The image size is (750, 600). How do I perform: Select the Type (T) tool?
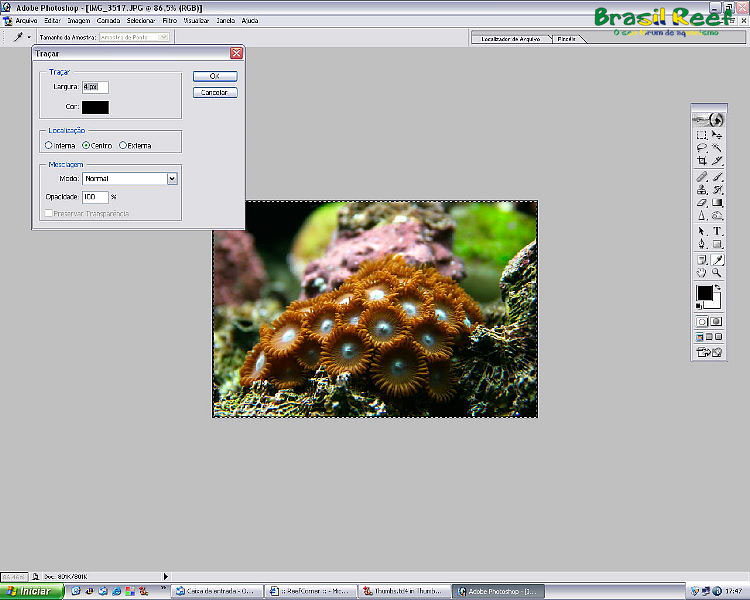717,230
